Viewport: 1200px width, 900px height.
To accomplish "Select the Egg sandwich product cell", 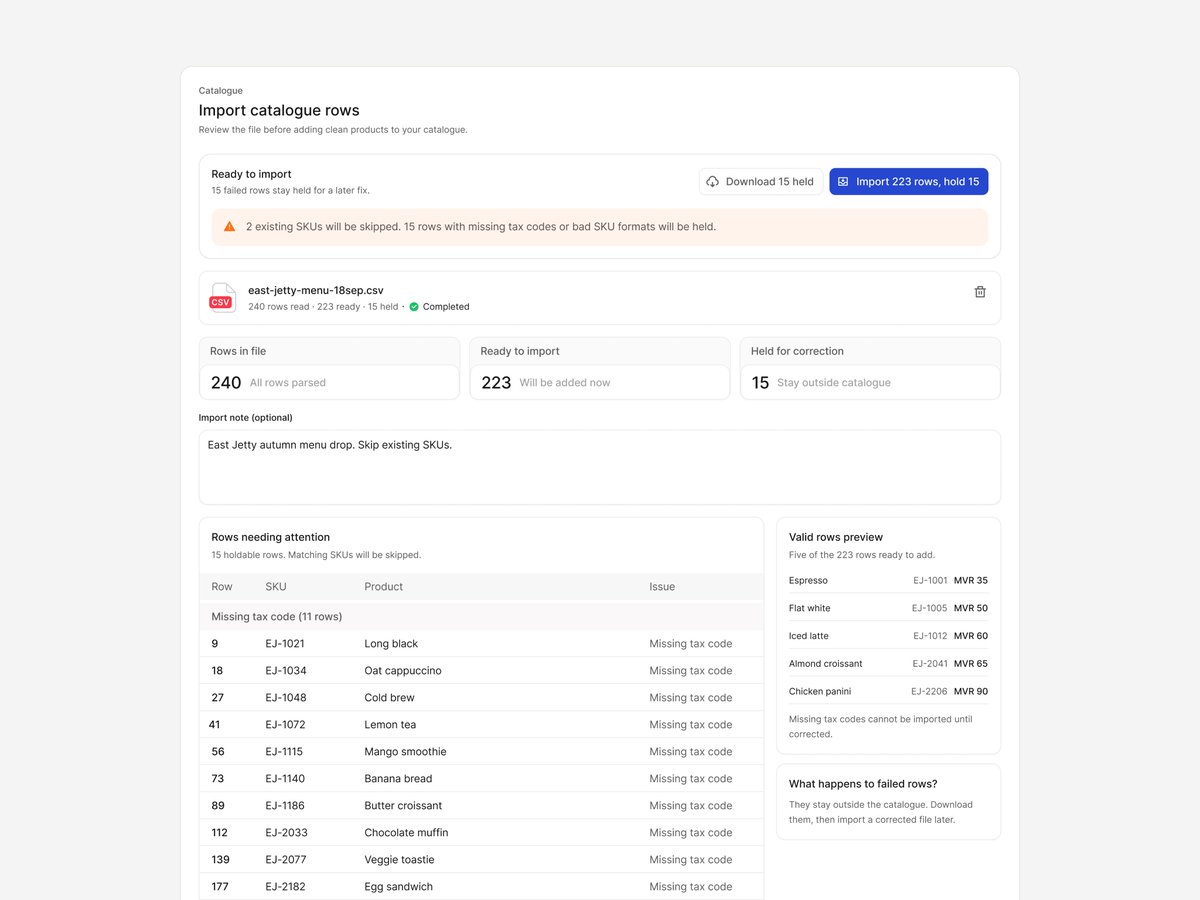I will 399,887.
